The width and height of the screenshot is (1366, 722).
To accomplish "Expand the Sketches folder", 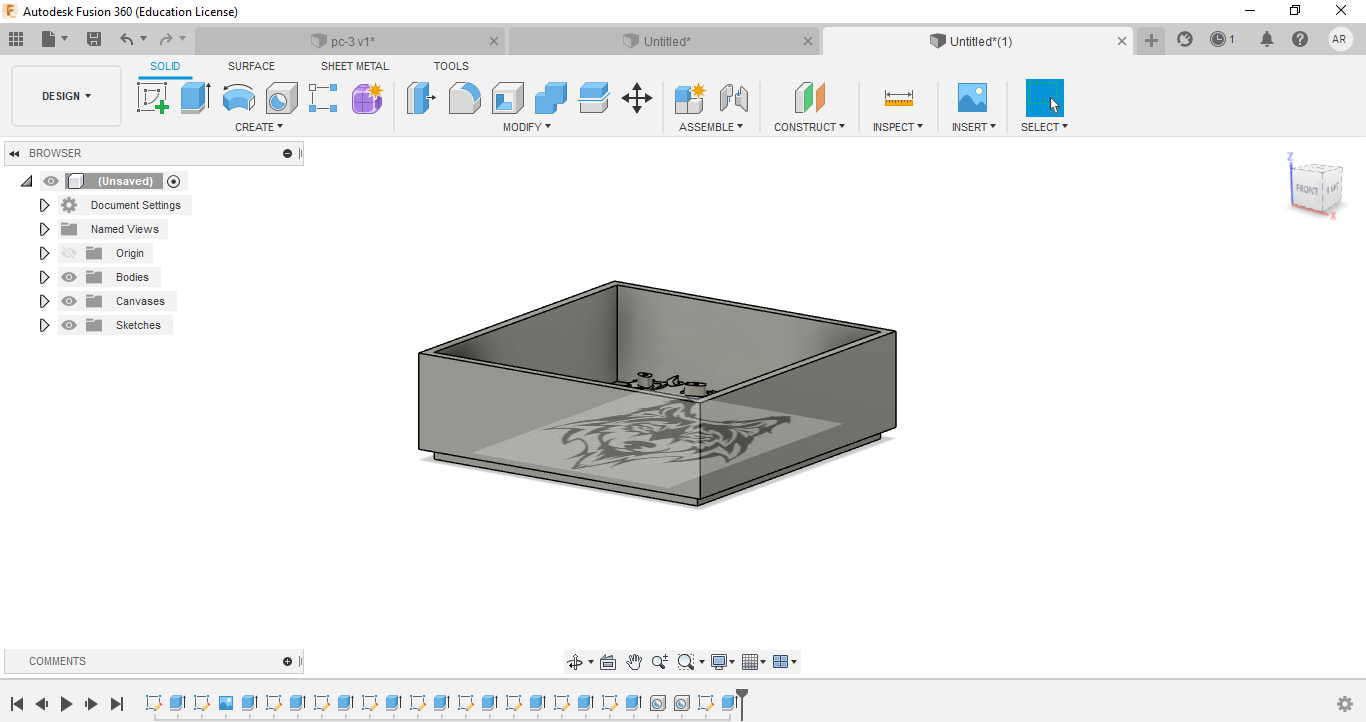I will (44, 325).
